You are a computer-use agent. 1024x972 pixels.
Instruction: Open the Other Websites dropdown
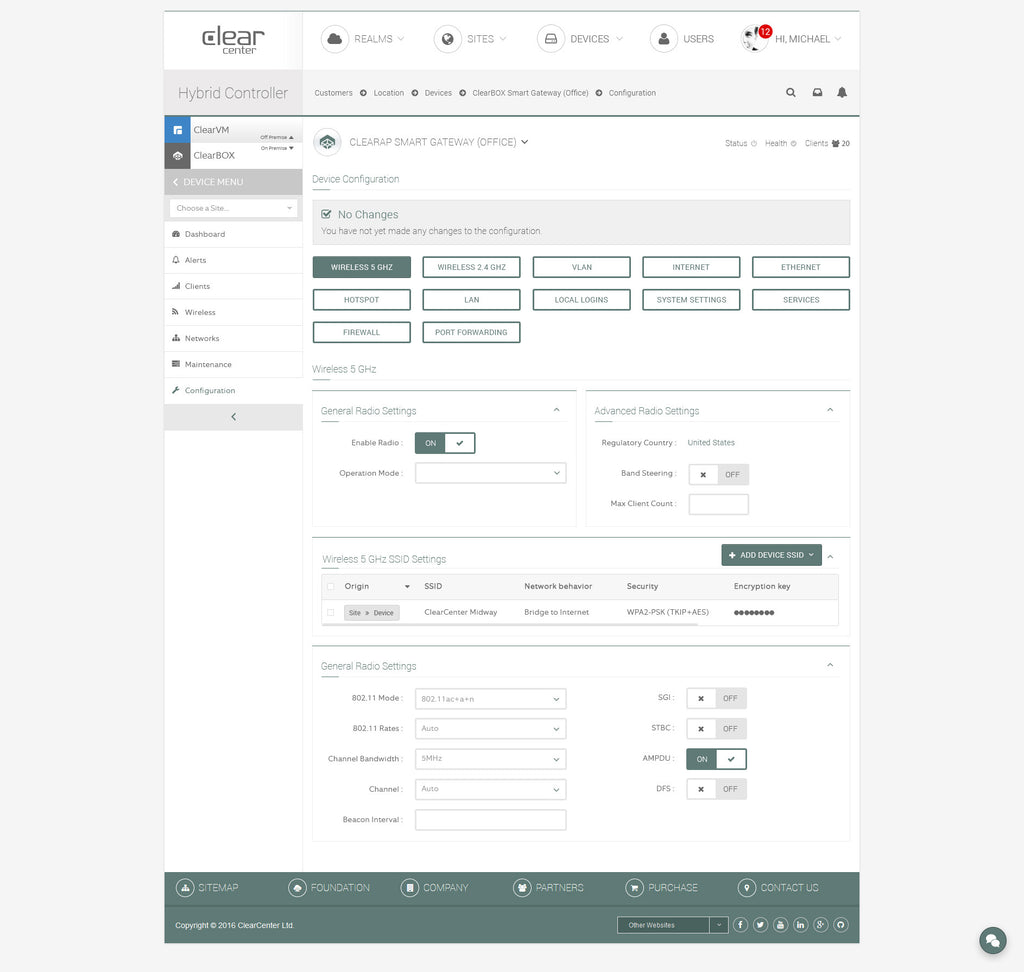tap(672, 925)
